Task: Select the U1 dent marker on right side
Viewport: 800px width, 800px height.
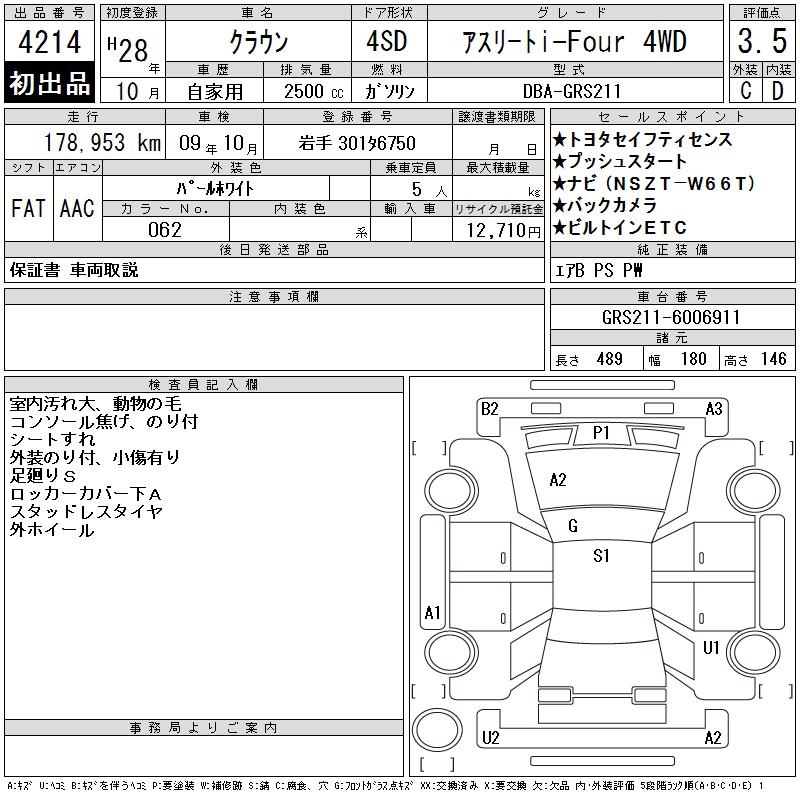Action: [x=711, y=648]
